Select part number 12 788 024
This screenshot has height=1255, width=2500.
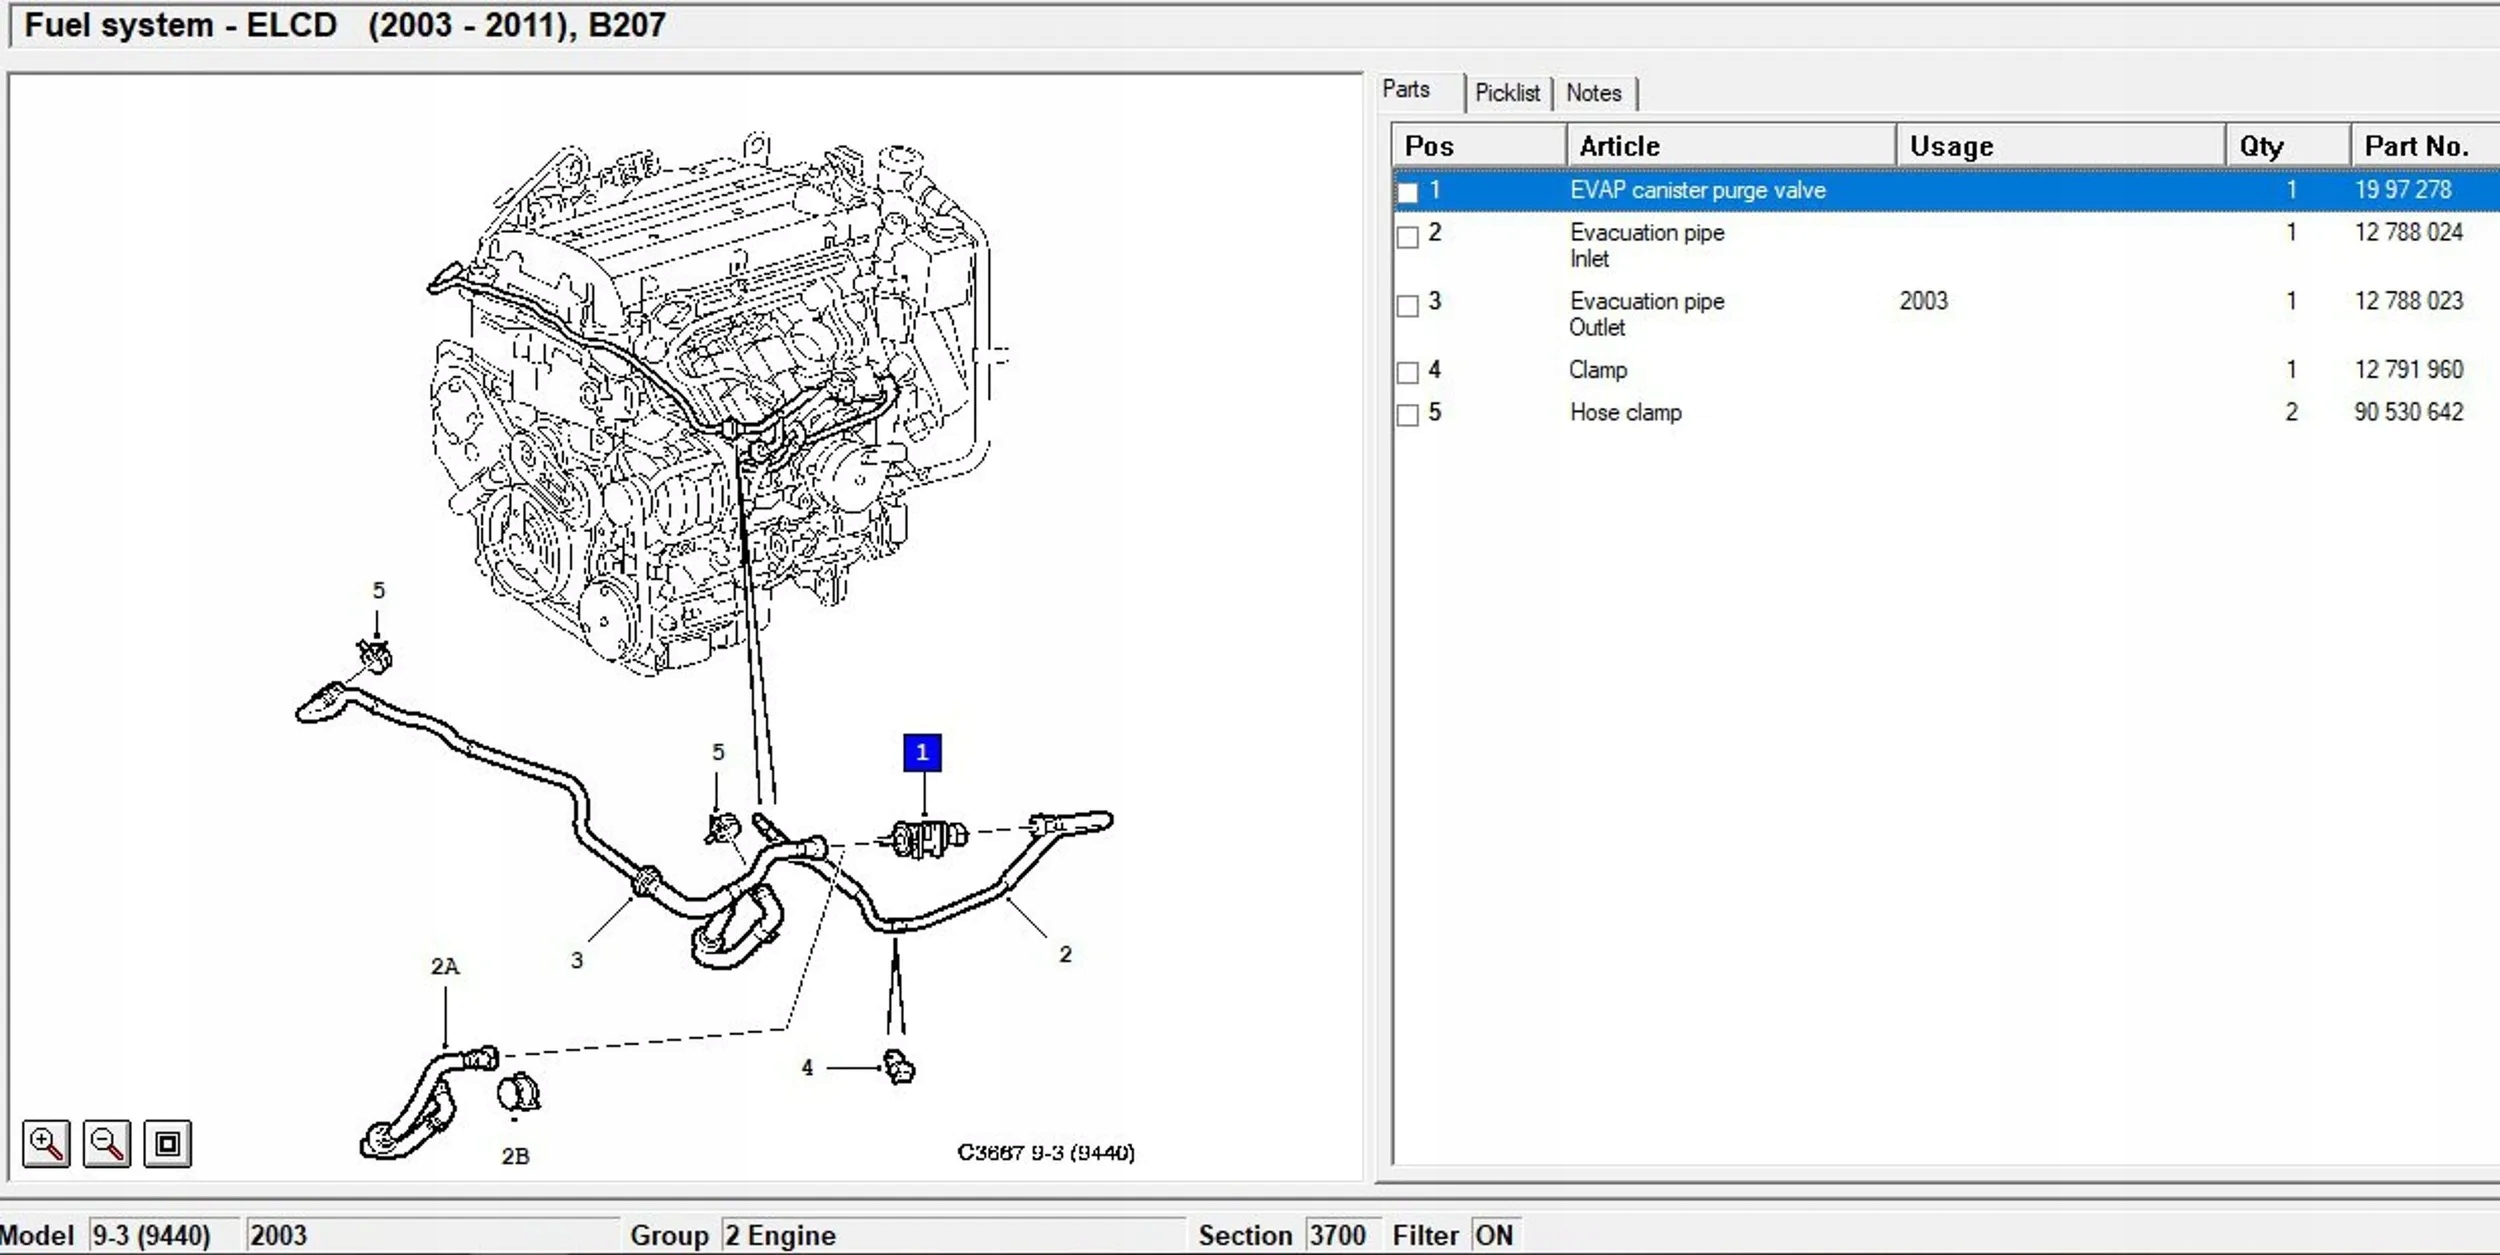[x=2408, y=232]
